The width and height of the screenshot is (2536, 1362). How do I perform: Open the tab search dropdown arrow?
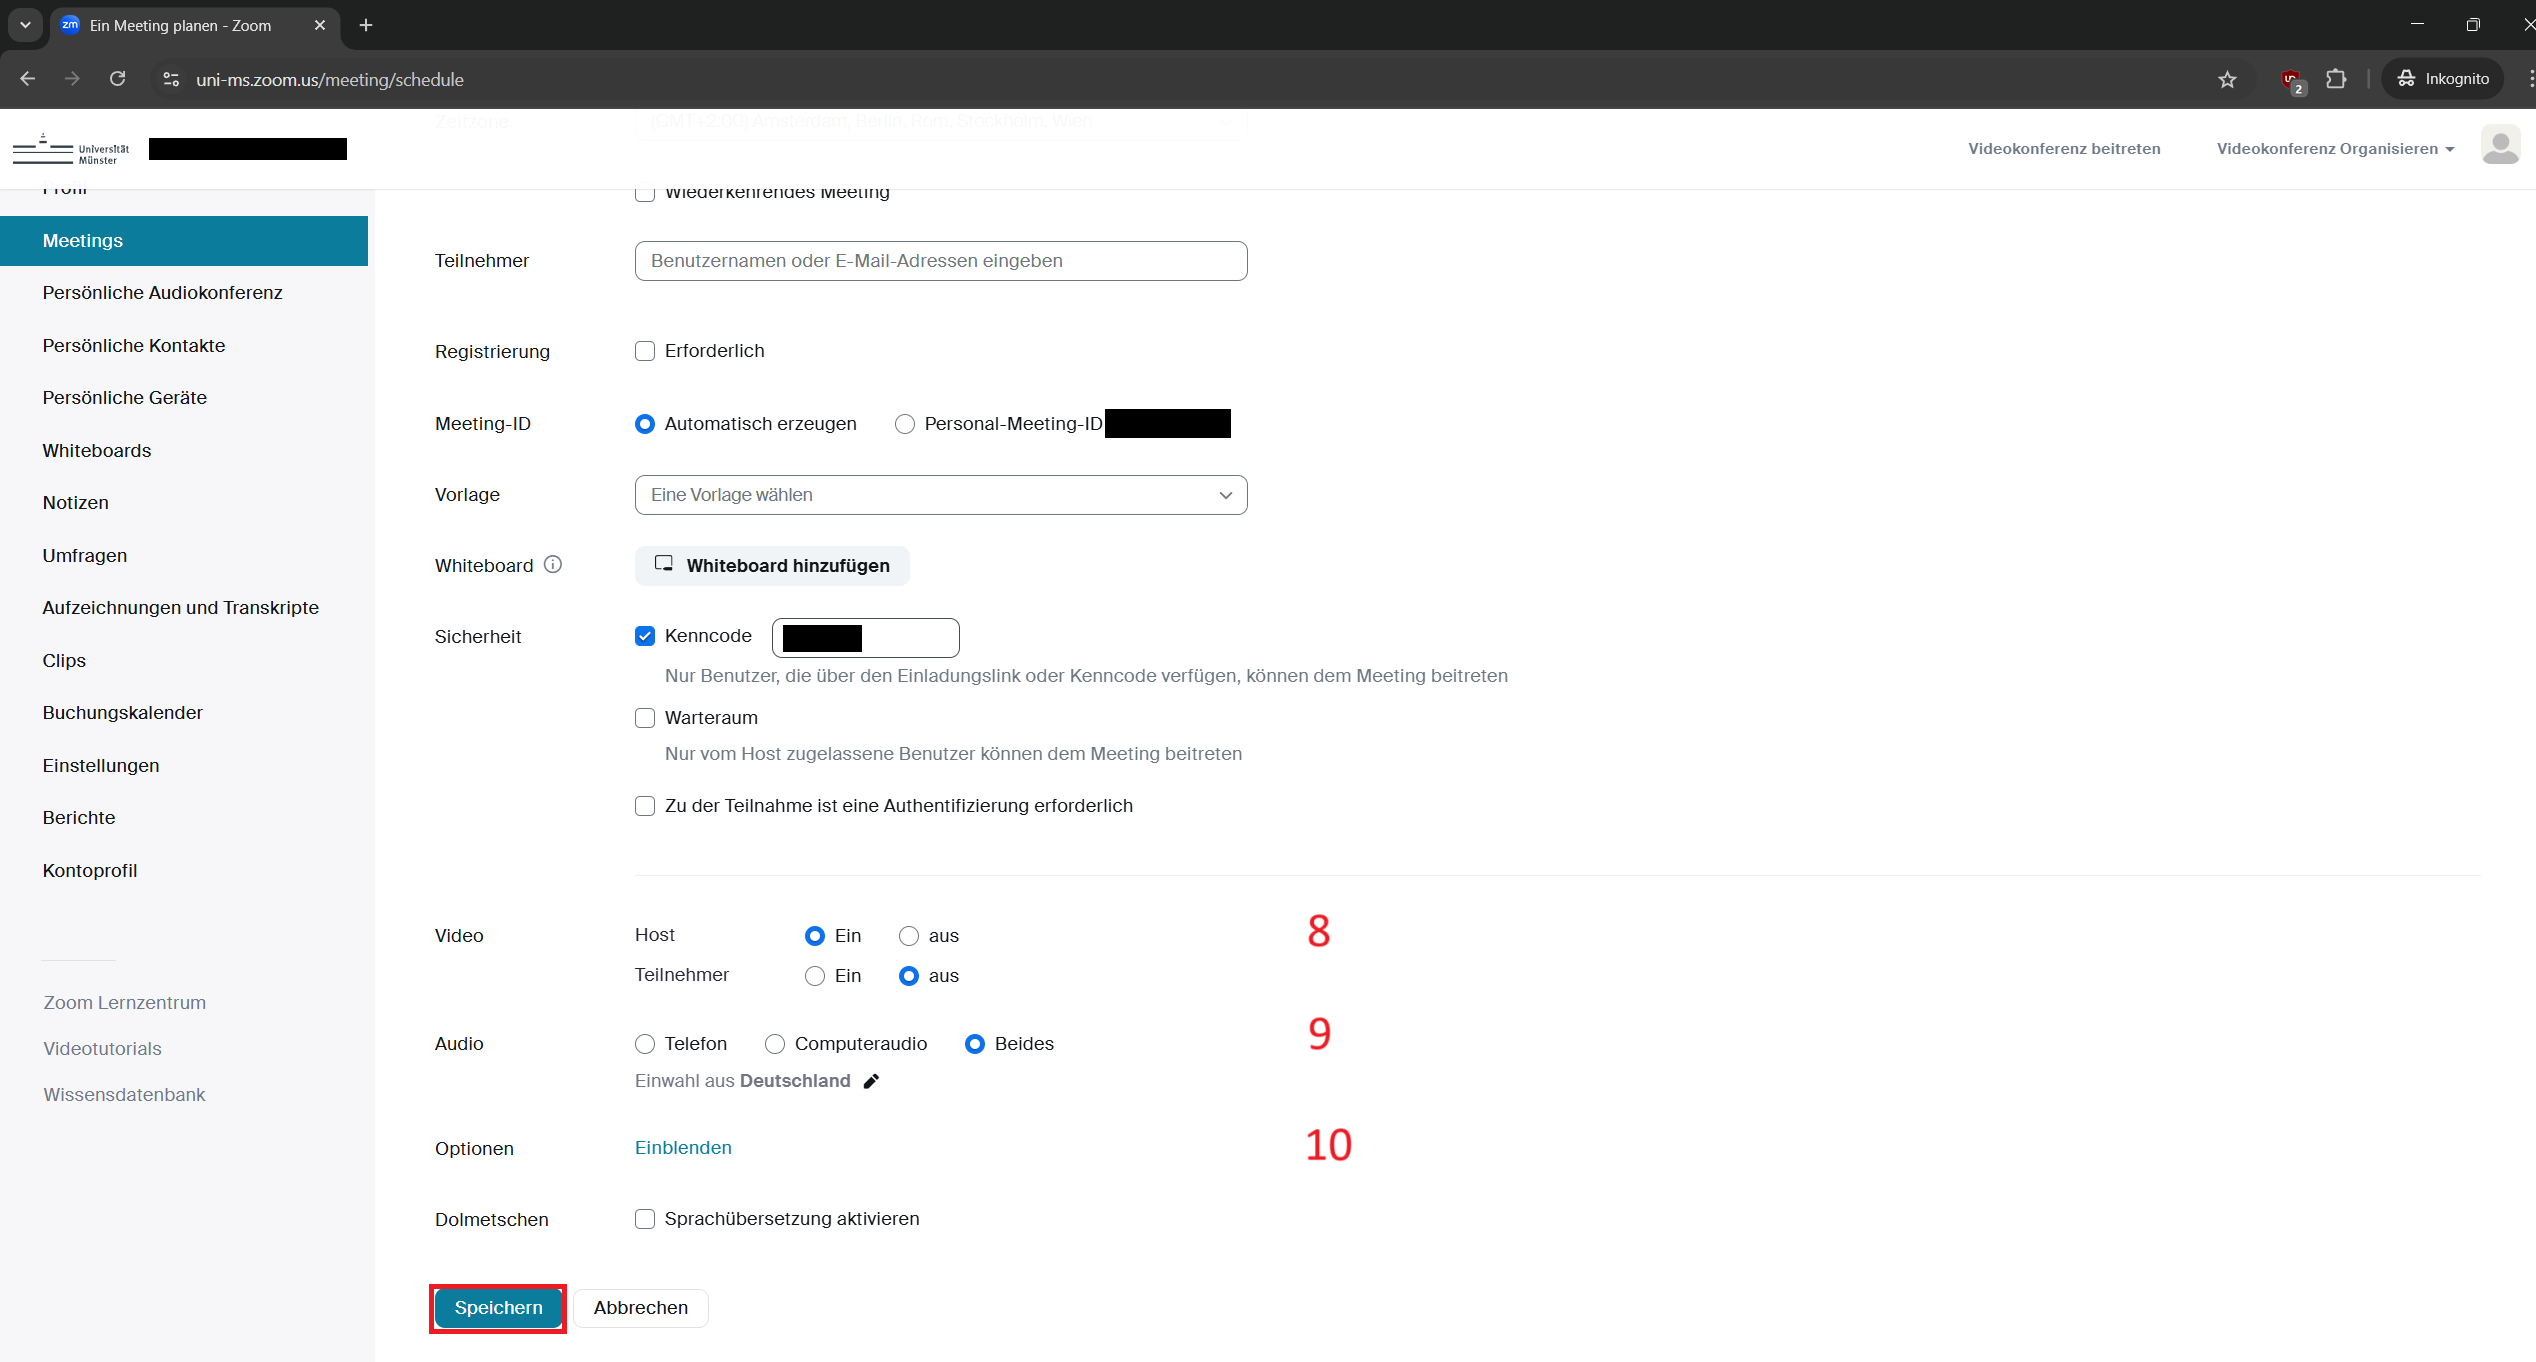25,25
